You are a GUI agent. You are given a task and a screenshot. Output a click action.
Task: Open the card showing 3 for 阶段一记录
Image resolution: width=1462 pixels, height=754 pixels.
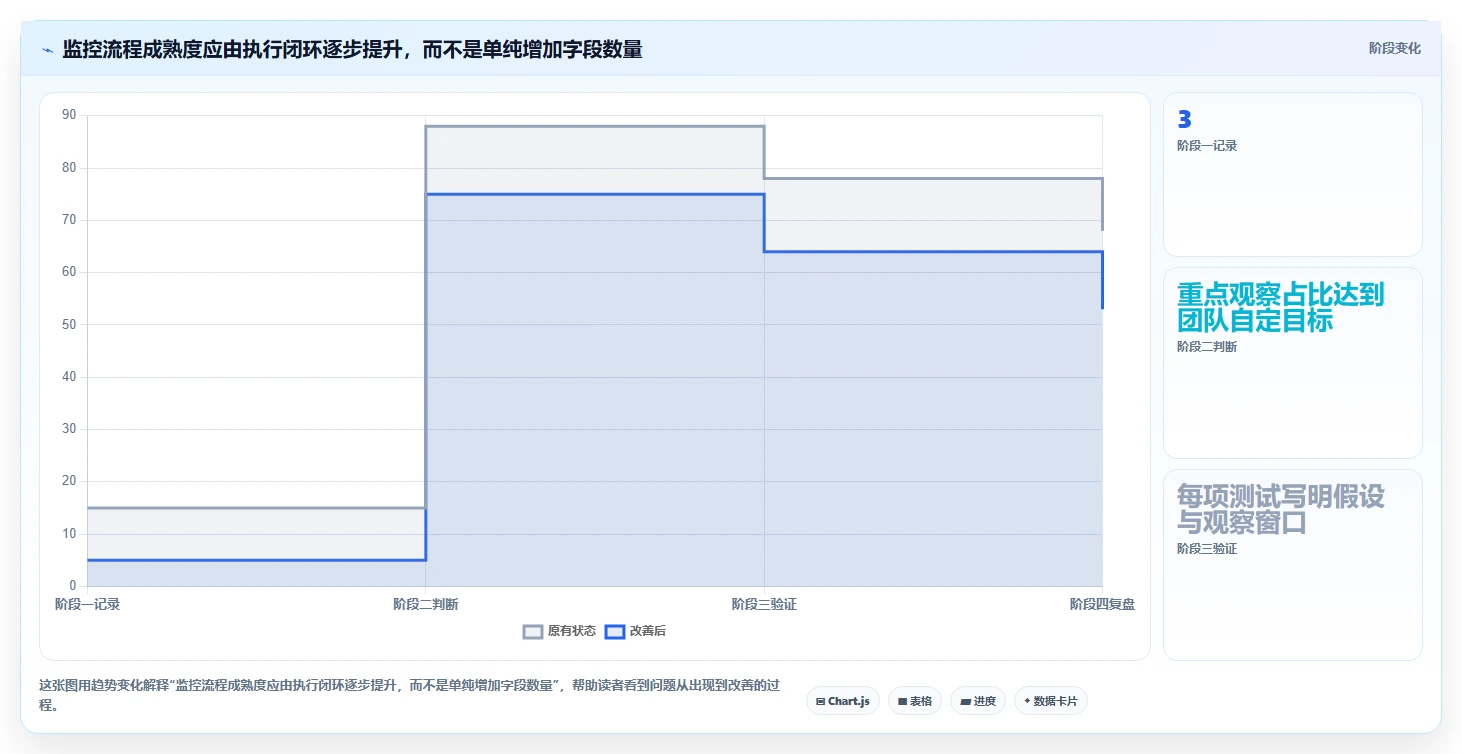1293,175
